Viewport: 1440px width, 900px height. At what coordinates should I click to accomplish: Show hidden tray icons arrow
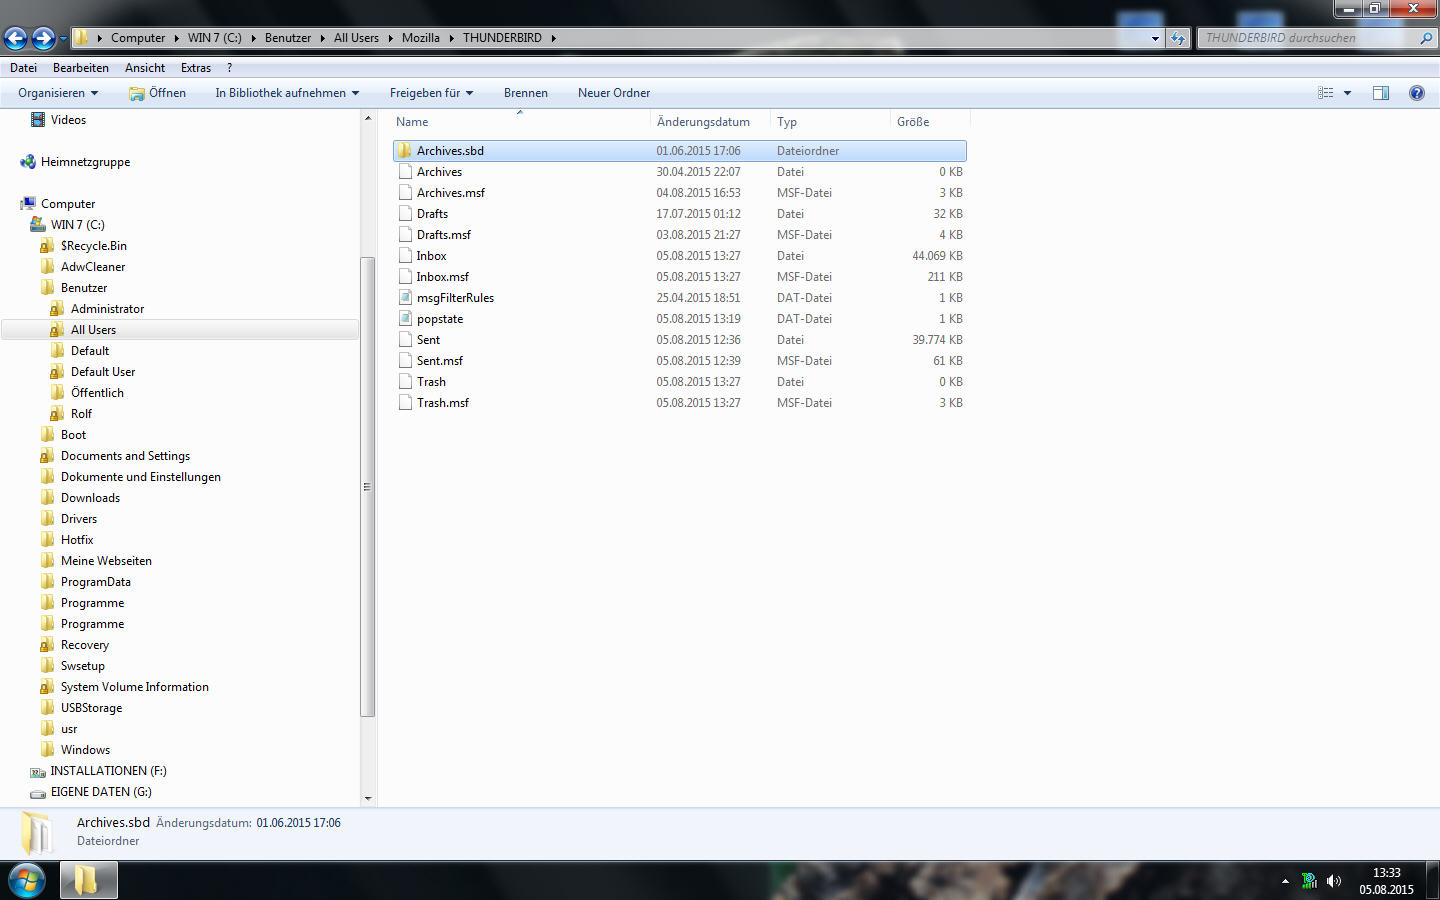tap(1285, 881)
